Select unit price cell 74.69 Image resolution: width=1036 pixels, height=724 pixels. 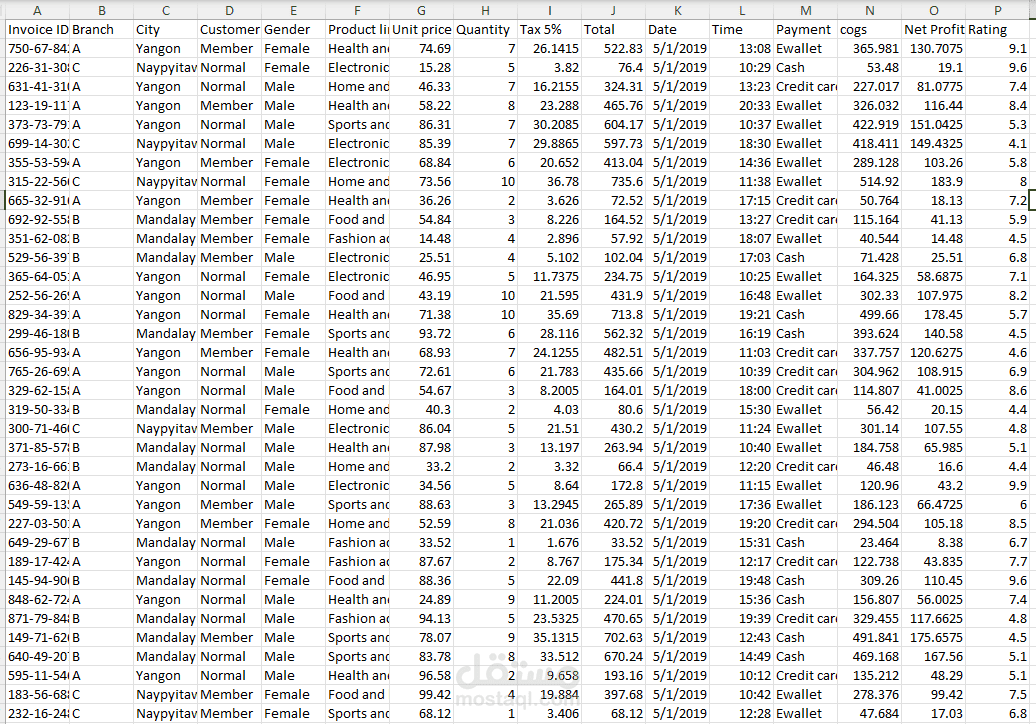click(x=421, y=49)
